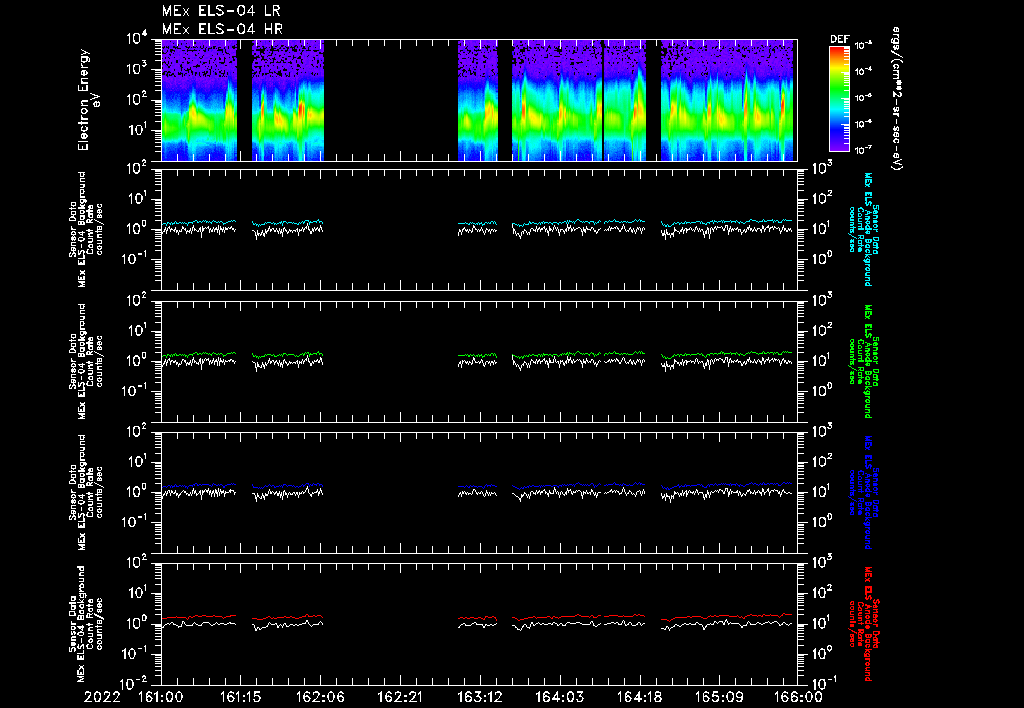Click the year "2022" label on the time axis
Screen dimensions: 1024x708
click(x=102, y=697)
